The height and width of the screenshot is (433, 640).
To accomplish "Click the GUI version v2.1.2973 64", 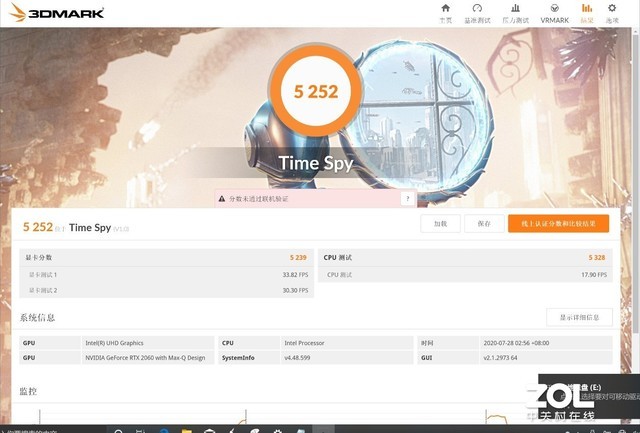I will (x=546, y=358).
